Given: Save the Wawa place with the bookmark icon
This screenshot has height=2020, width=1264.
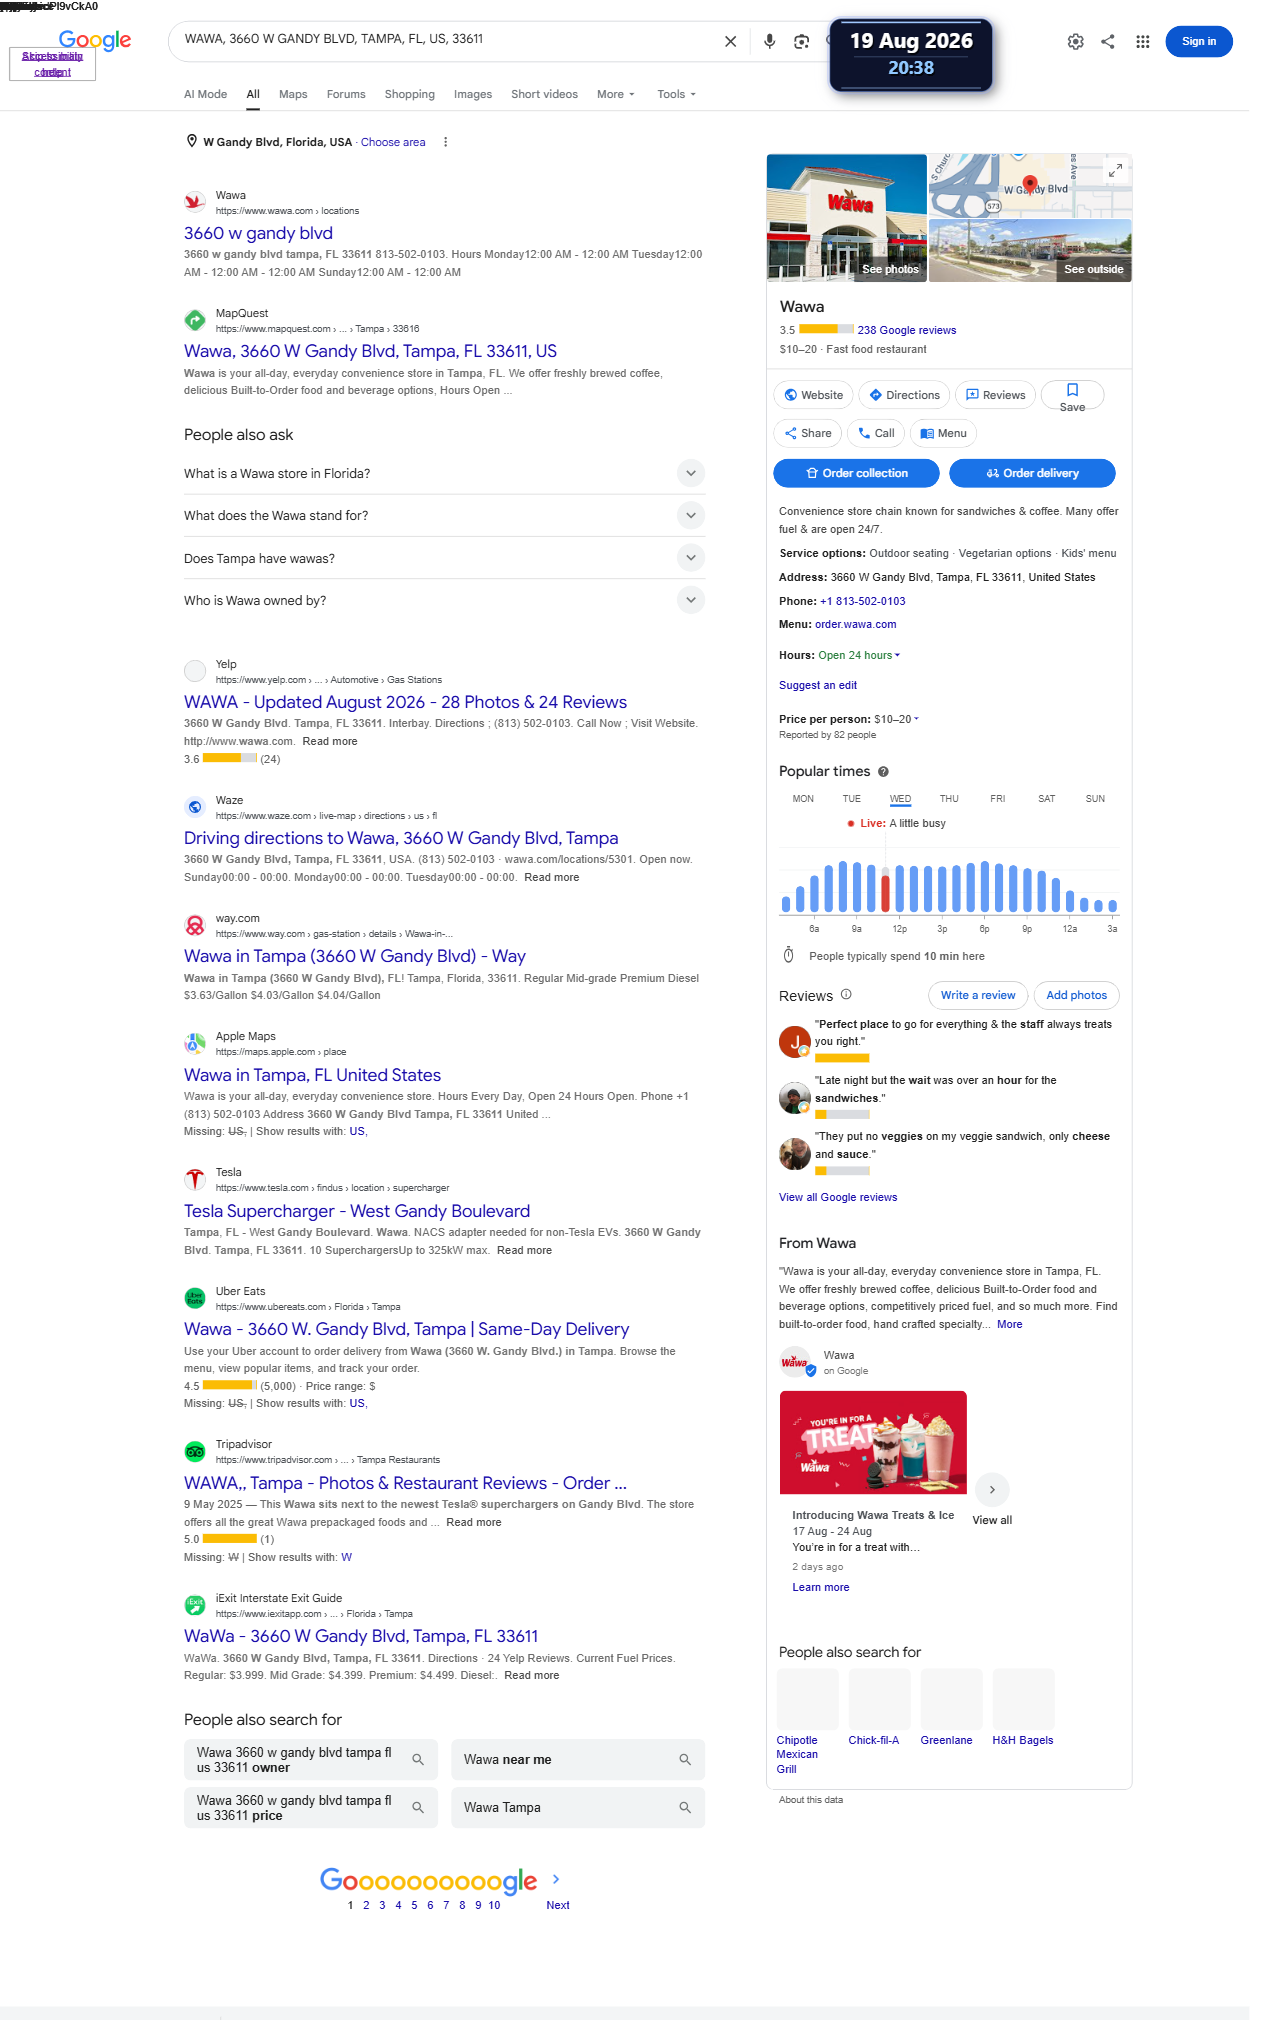Looking at the screenshot, I should [1072, 396].
